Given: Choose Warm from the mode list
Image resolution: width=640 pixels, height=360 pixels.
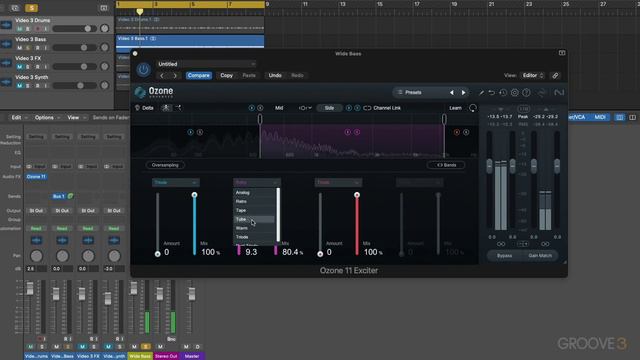Looking at the screenshot, I should (x=254, y=228).
